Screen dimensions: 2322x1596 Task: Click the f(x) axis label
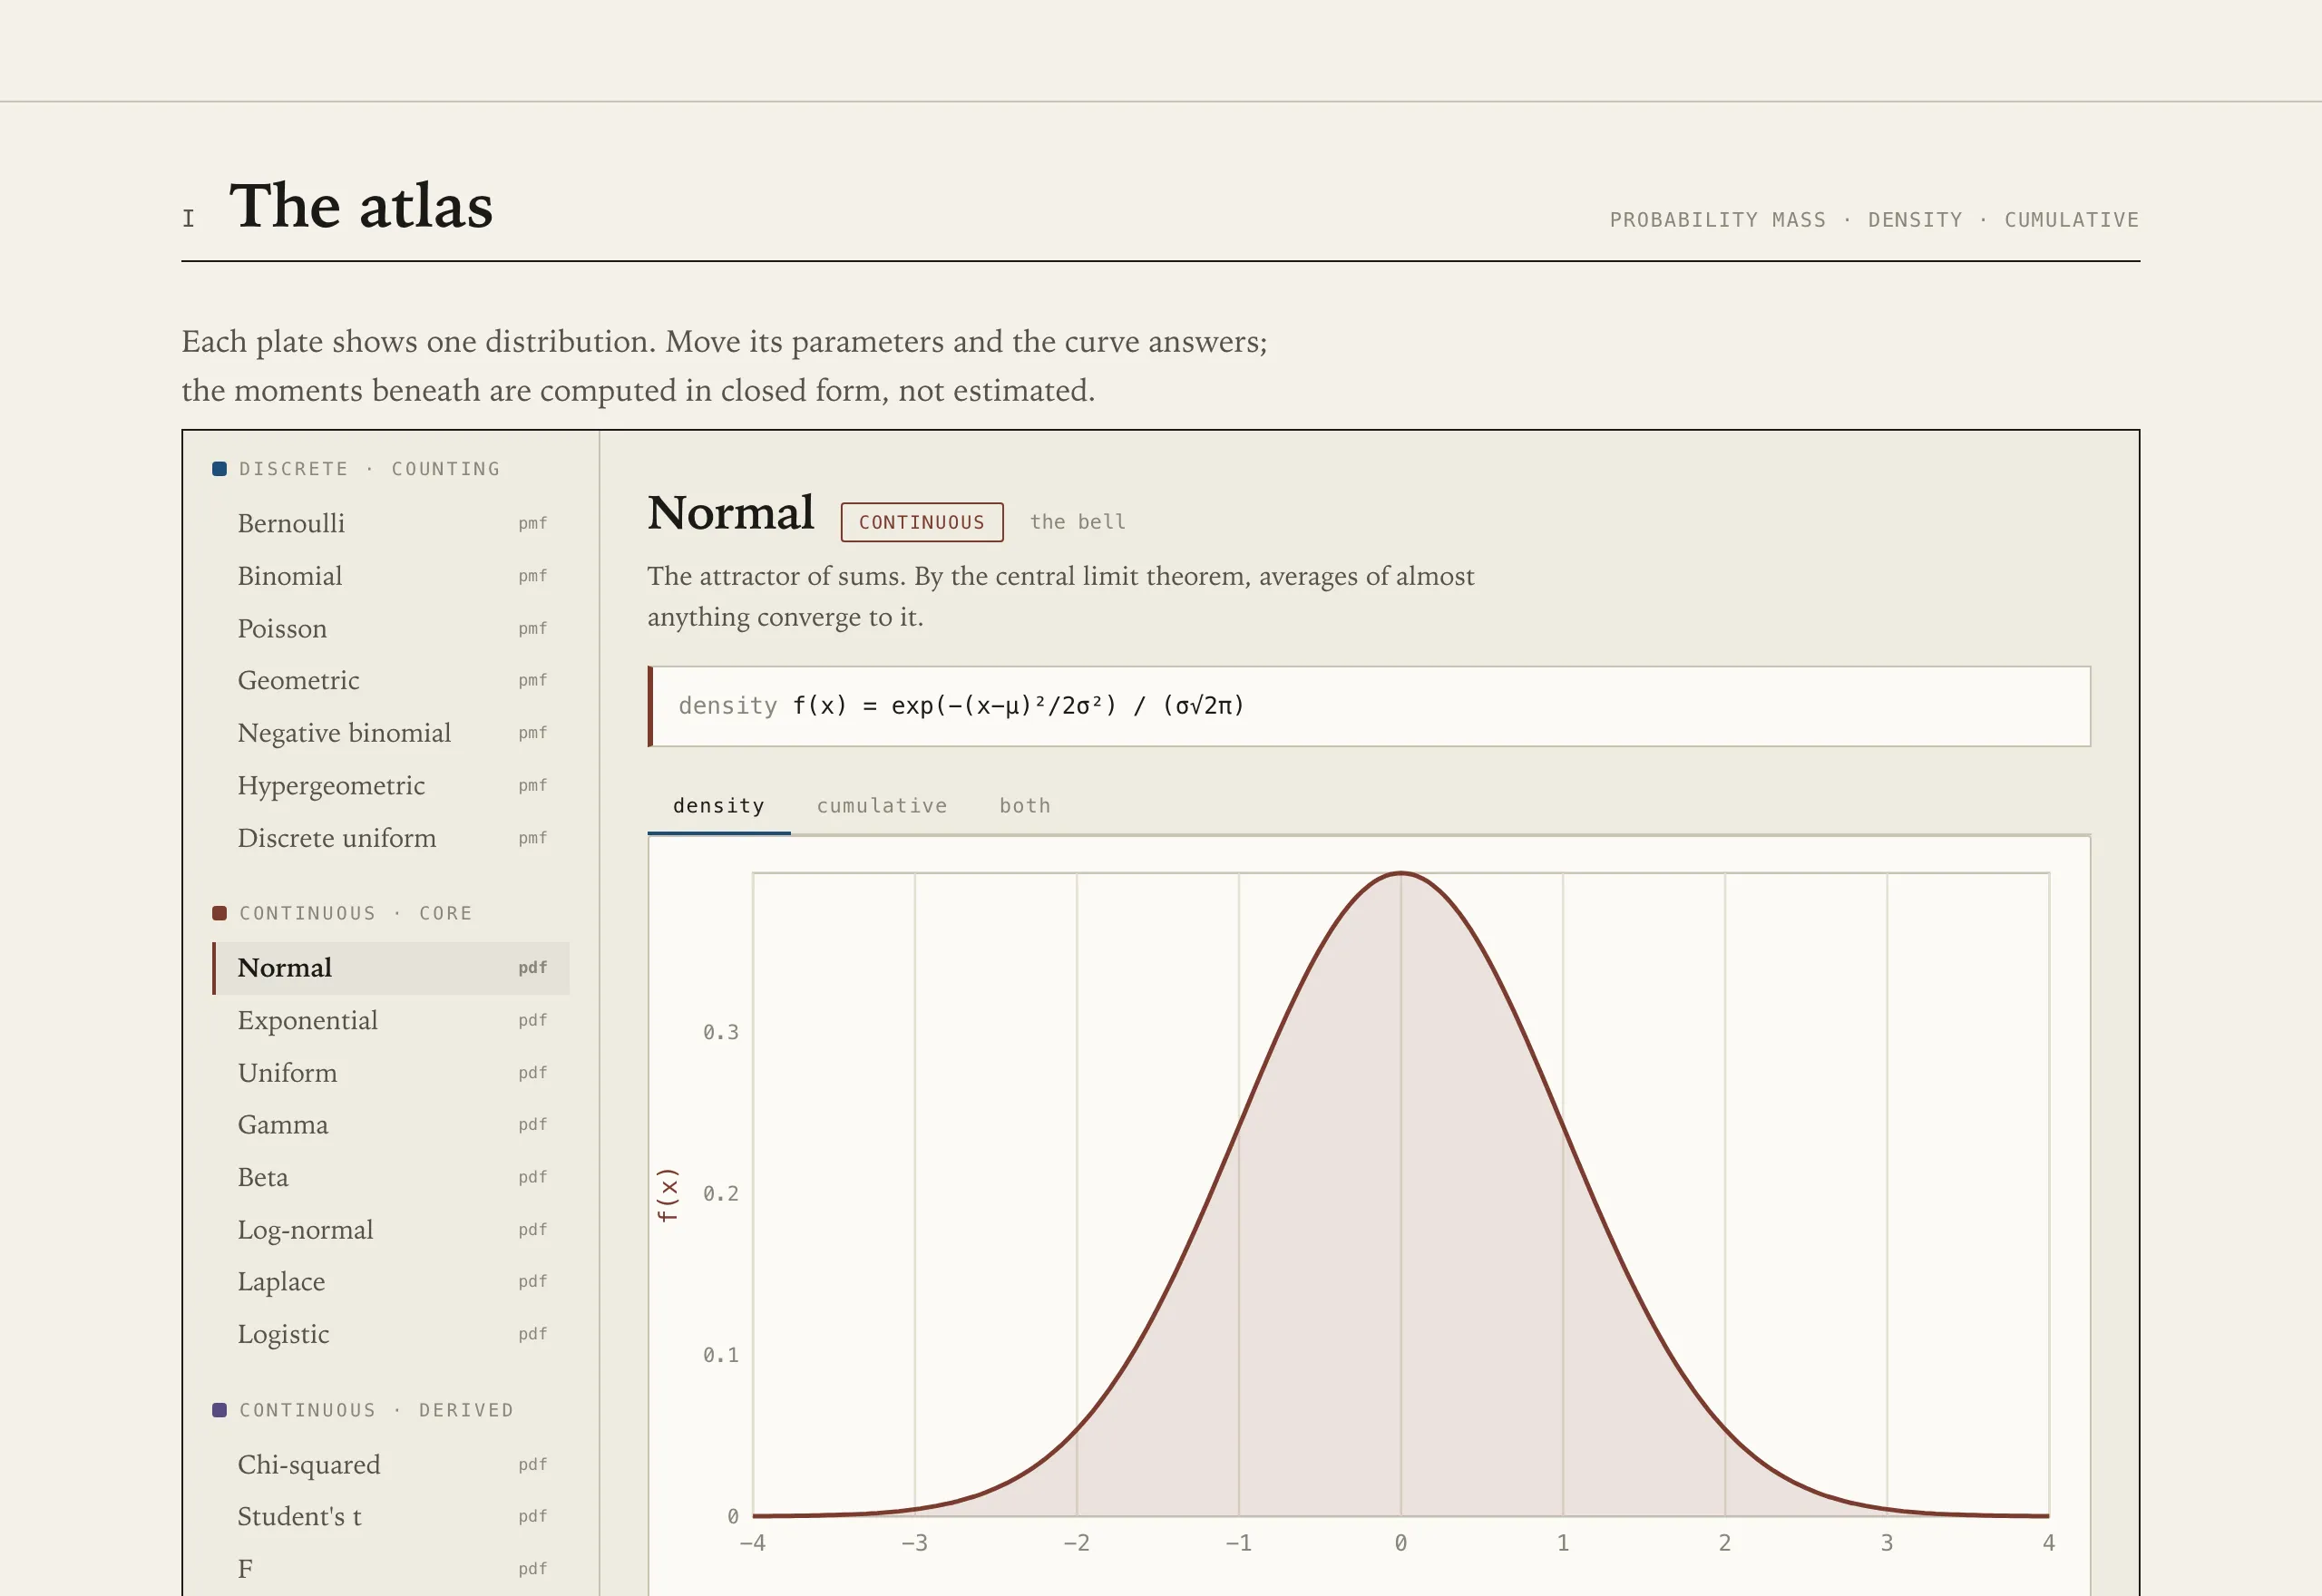click(667, 1195)
